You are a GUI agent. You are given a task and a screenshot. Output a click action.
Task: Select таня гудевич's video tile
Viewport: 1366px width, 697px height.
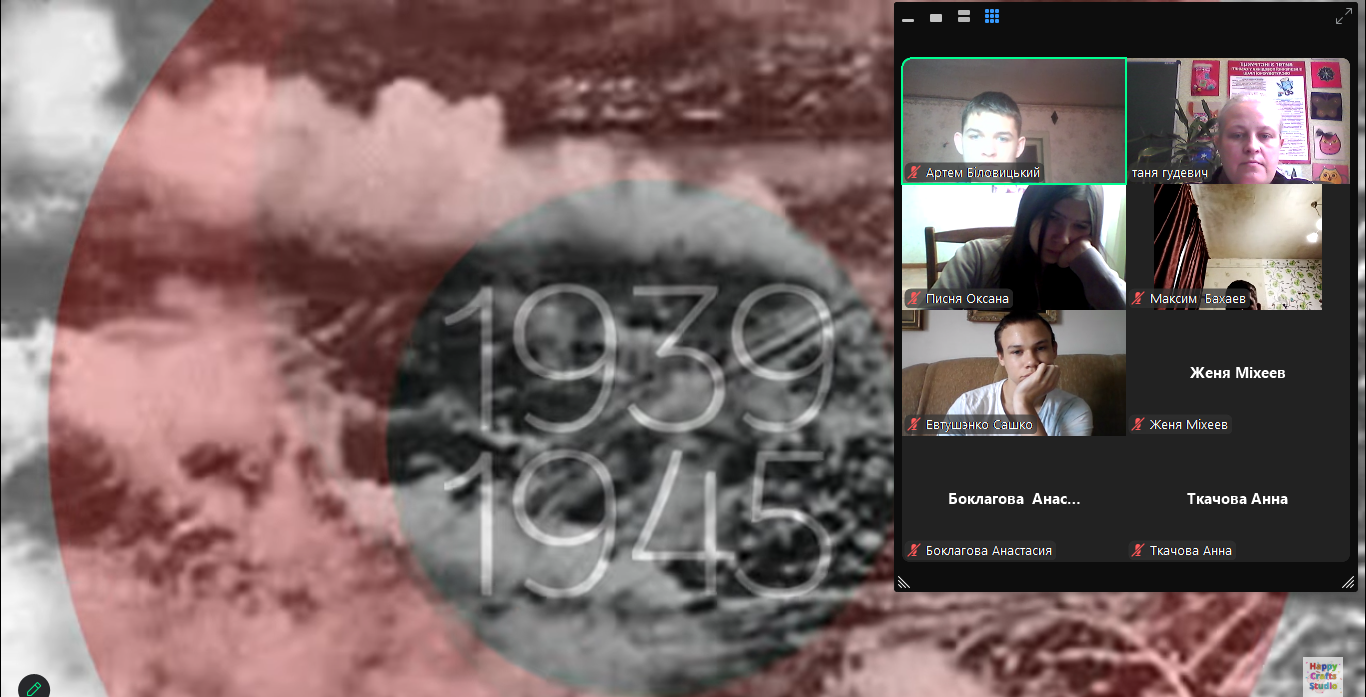(1238, 121)
